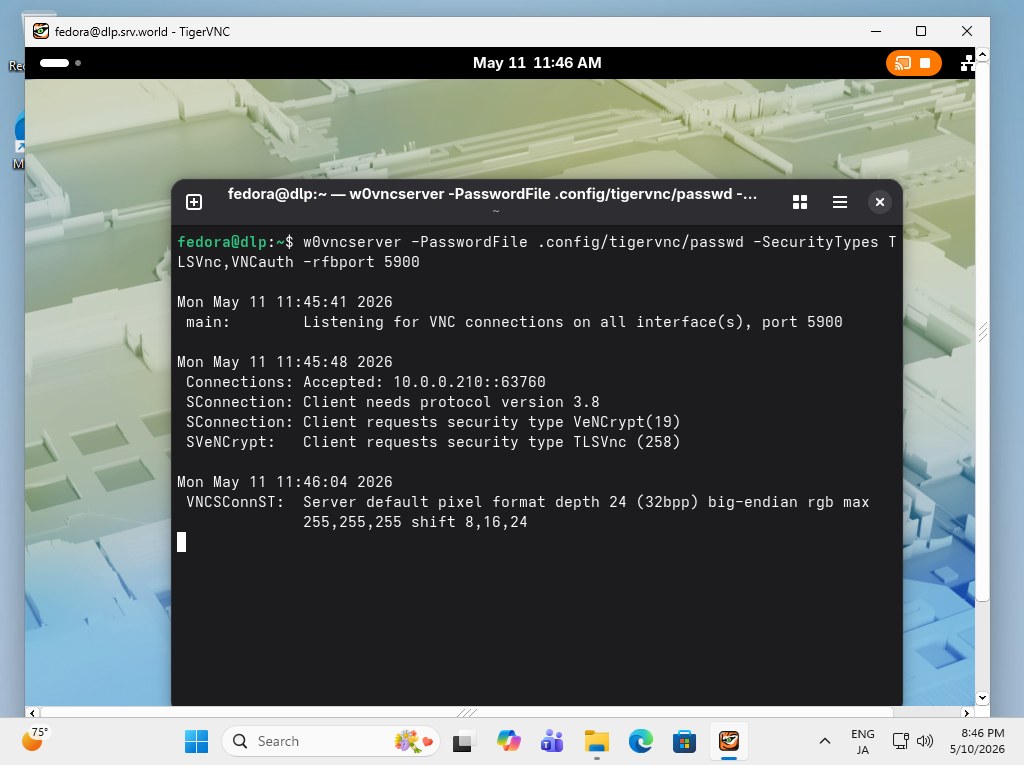
Task: Open the volume control in system tray
Action: click(x=925, y=741)
